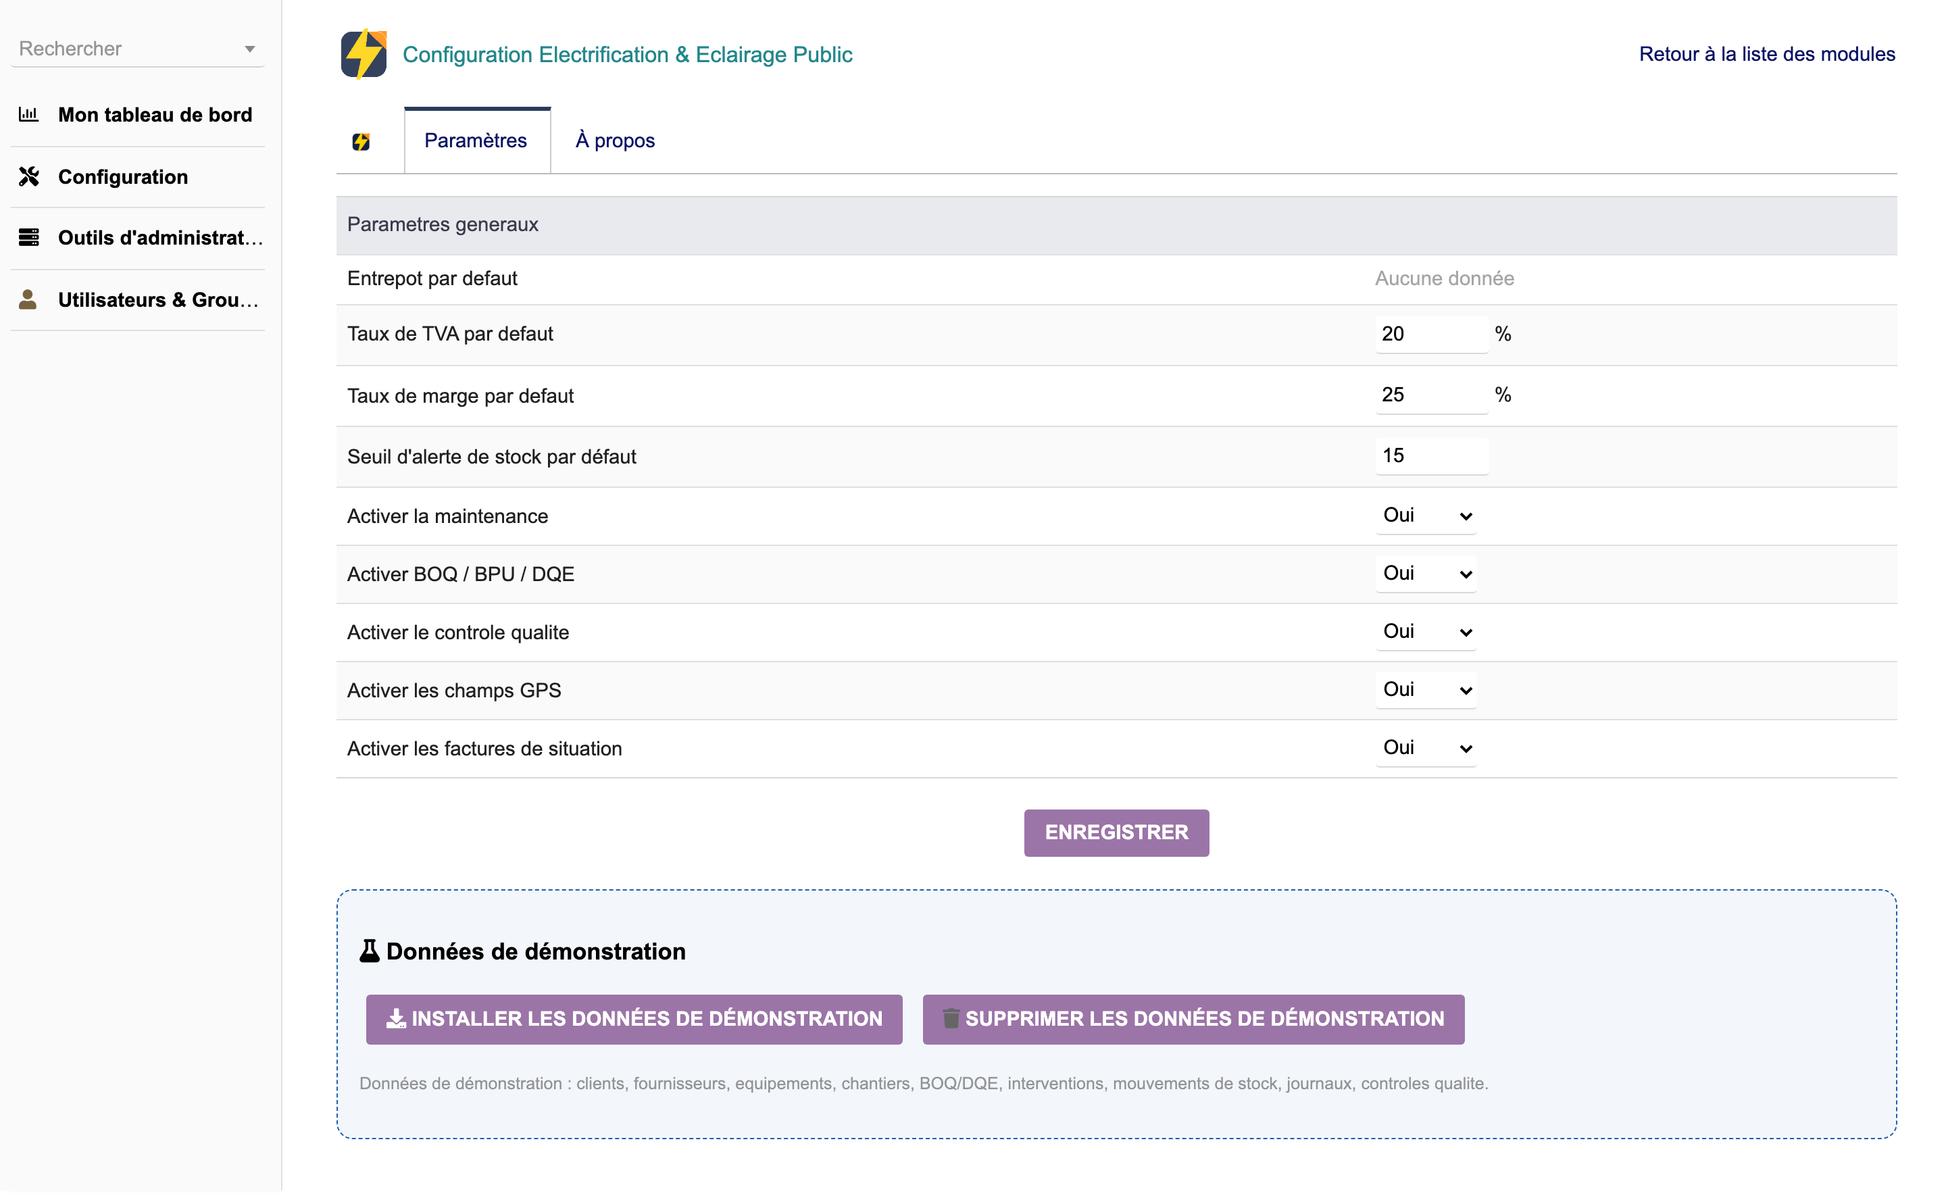The height and width of the screenshot is (1196, 1946).
Task: Click the Seuil d'alerte de stock field
Action: point(1431,456)
